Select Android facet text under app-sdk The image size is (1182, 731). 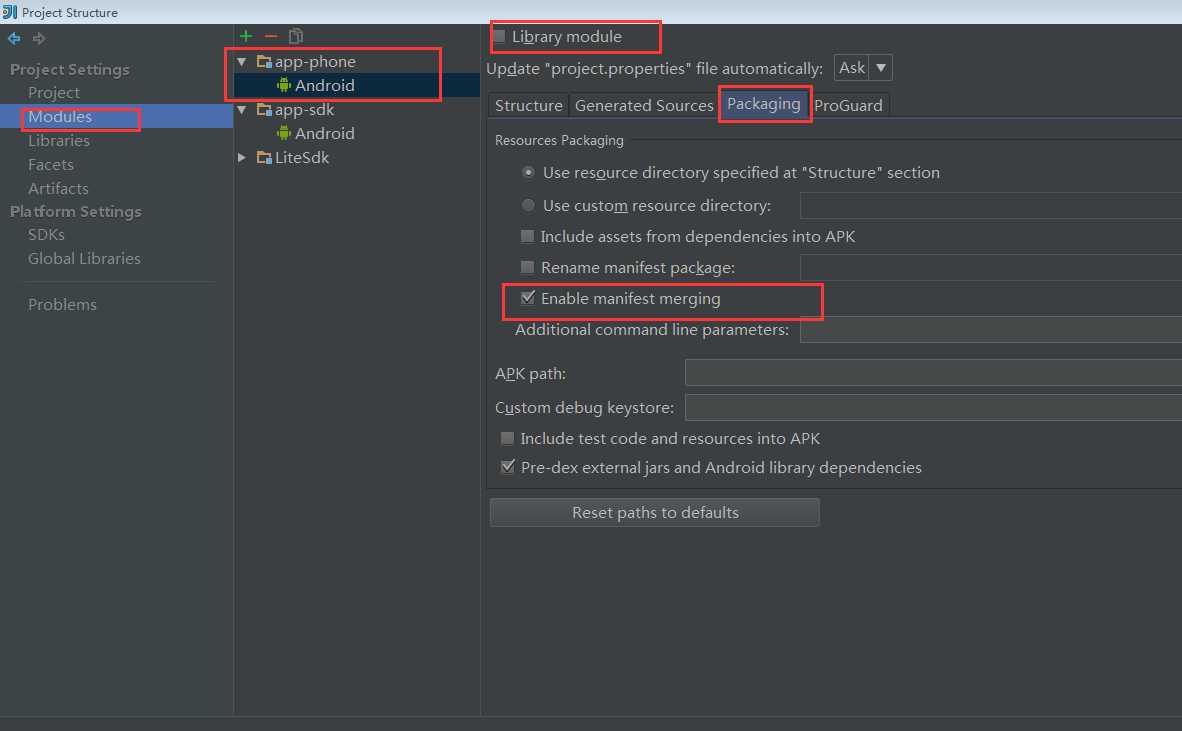[x=325, y=133]
